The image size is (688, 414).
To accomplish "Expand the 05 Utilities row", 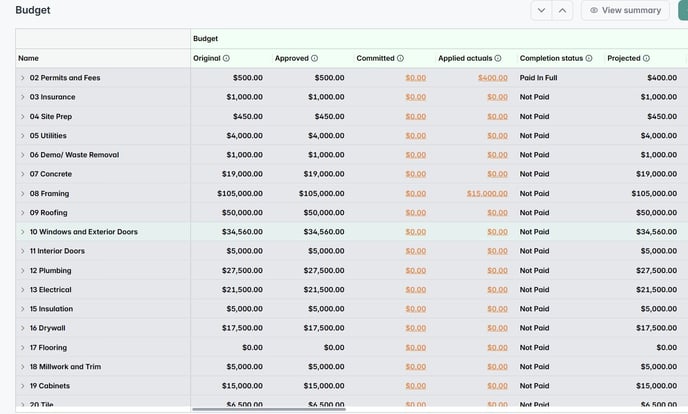I will [x=22, y=136].
